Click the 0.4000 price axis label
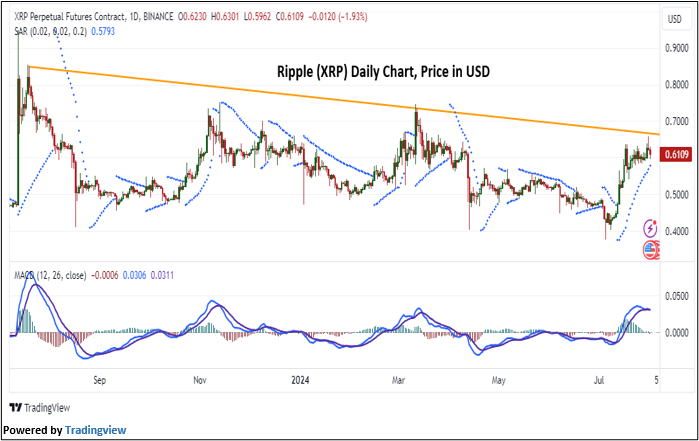The image size is (699, 441). 677,231
